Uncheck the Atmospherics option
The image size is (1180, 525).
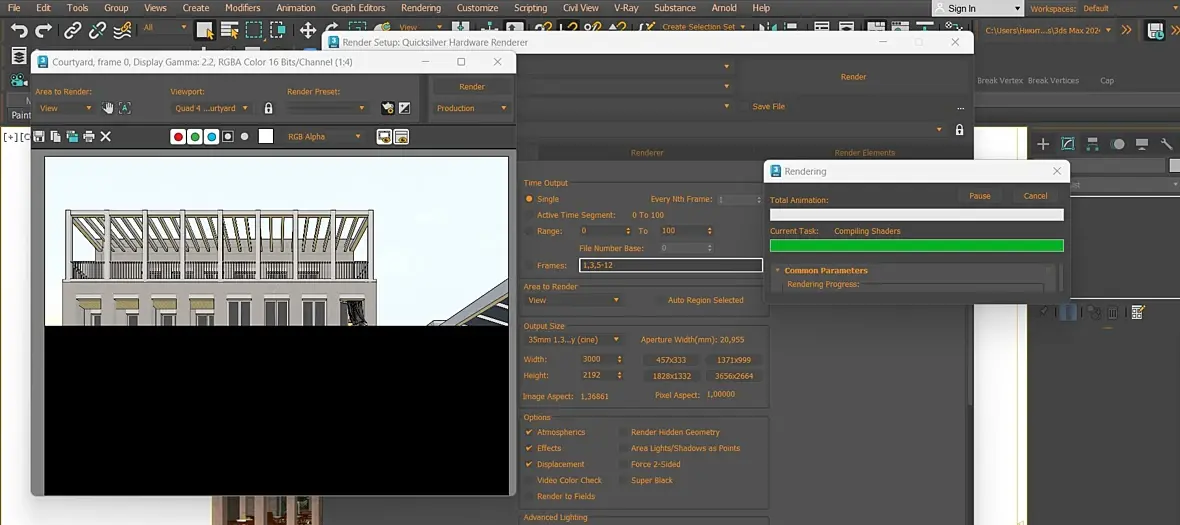click(529, 432)
